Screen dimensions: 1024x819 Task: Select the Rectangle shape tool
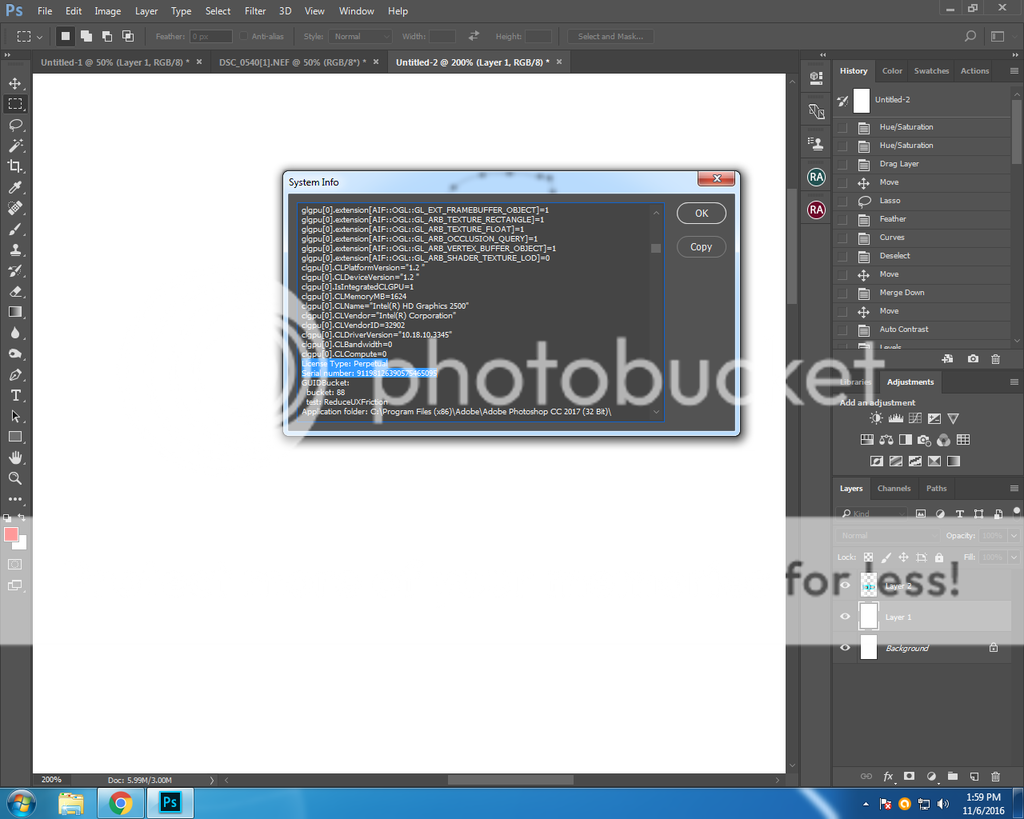point(15,437)
